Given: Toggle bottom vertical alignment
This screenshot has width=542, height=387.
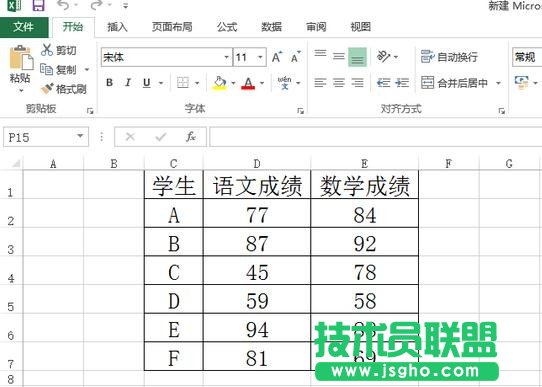Looking at the screenshot, I should coord(357,57).
